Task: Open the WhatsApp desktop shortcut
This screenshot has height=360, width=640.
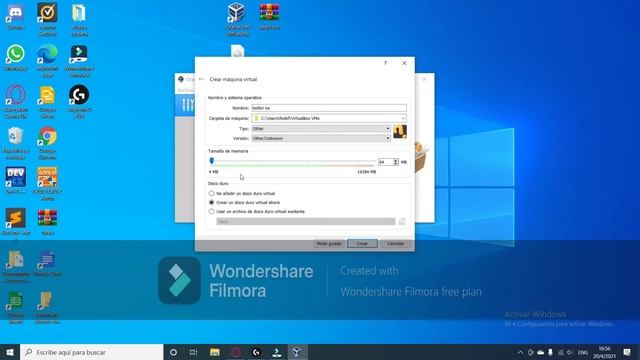Action: [x=16, y=58]
